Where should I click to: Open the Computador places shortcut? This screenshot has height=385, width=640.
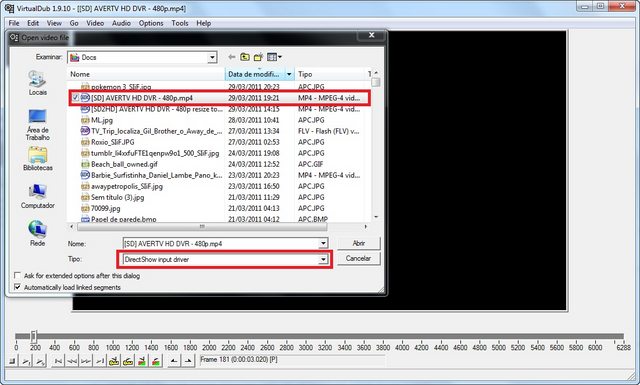pyautogui.click(x=38, y=196)
